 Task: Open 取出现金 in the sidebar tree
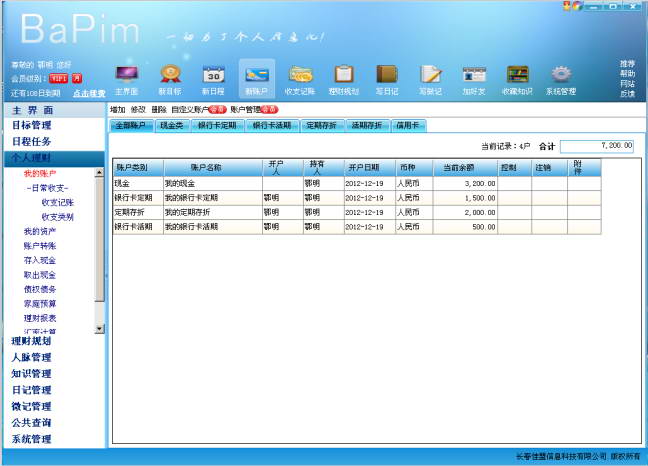coord(40,275)
